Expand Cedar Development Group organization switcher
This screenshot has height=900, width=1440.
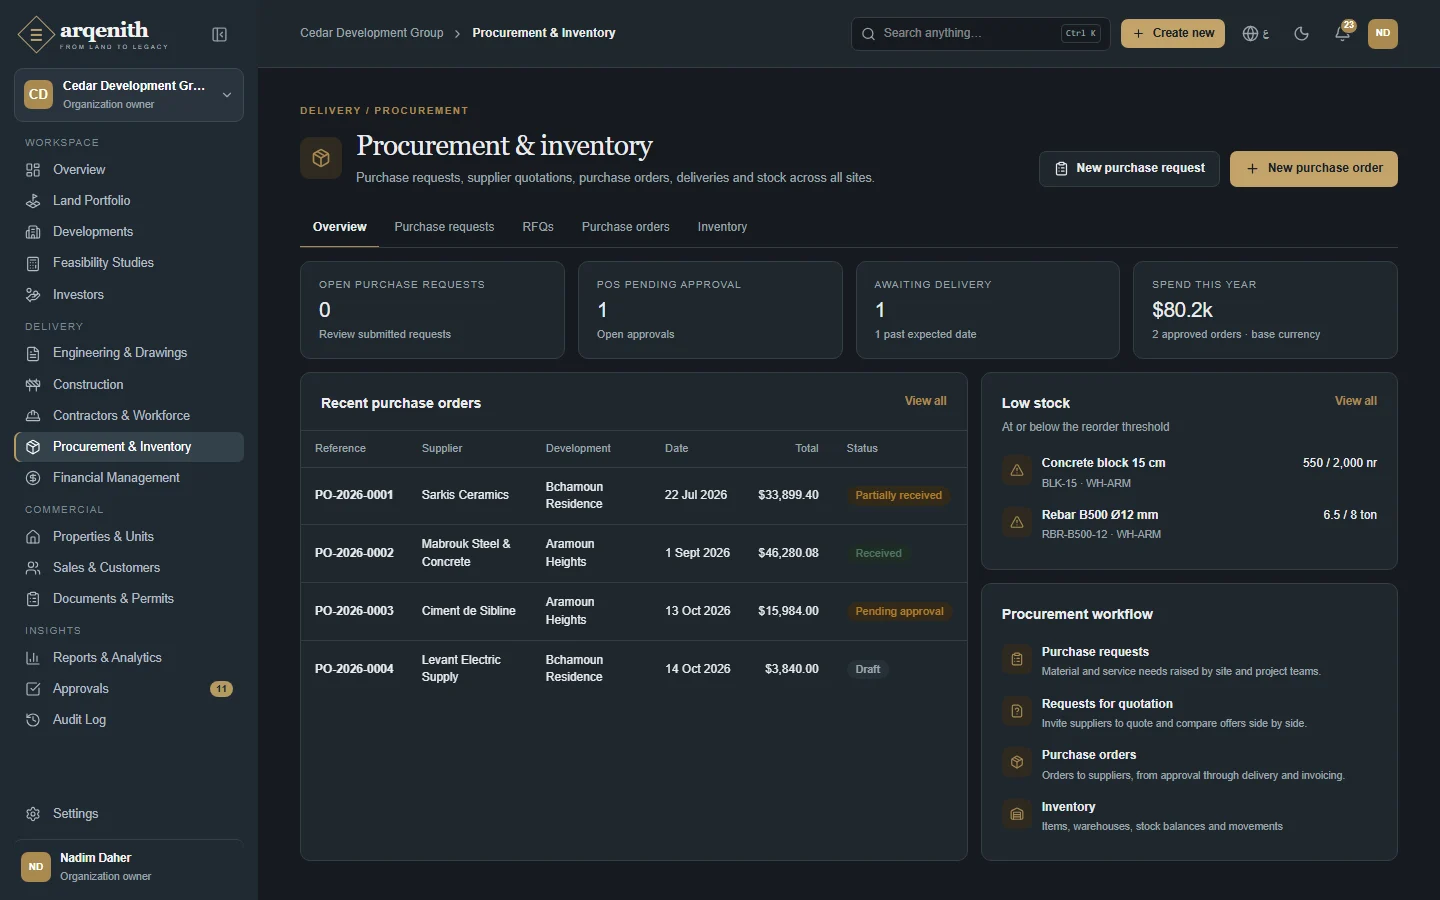(129, 95)
